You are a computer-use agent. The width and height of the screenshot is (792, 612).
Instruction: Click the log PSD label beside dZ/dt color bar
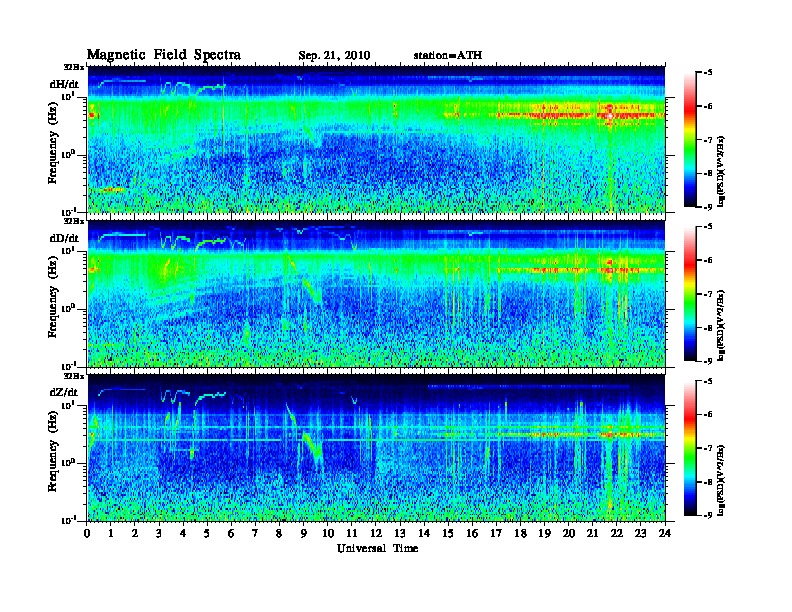pos(722,480)
